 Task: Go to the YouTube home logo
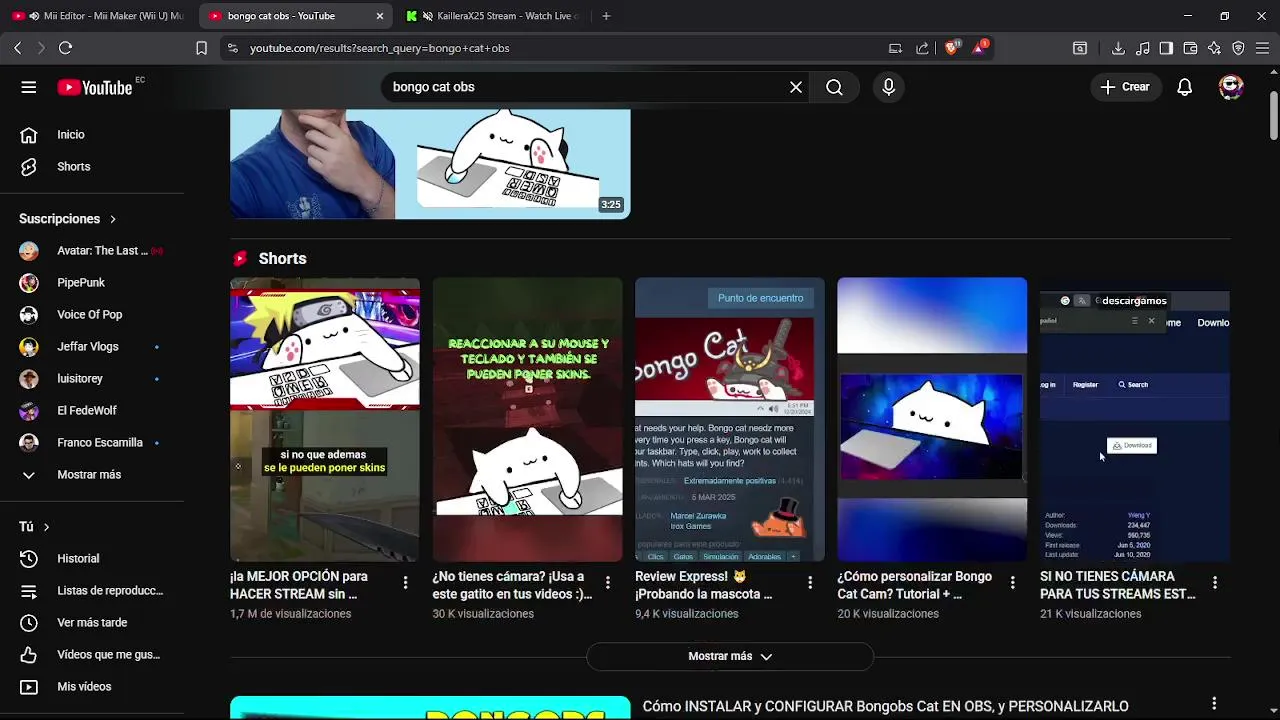[95, 87]
